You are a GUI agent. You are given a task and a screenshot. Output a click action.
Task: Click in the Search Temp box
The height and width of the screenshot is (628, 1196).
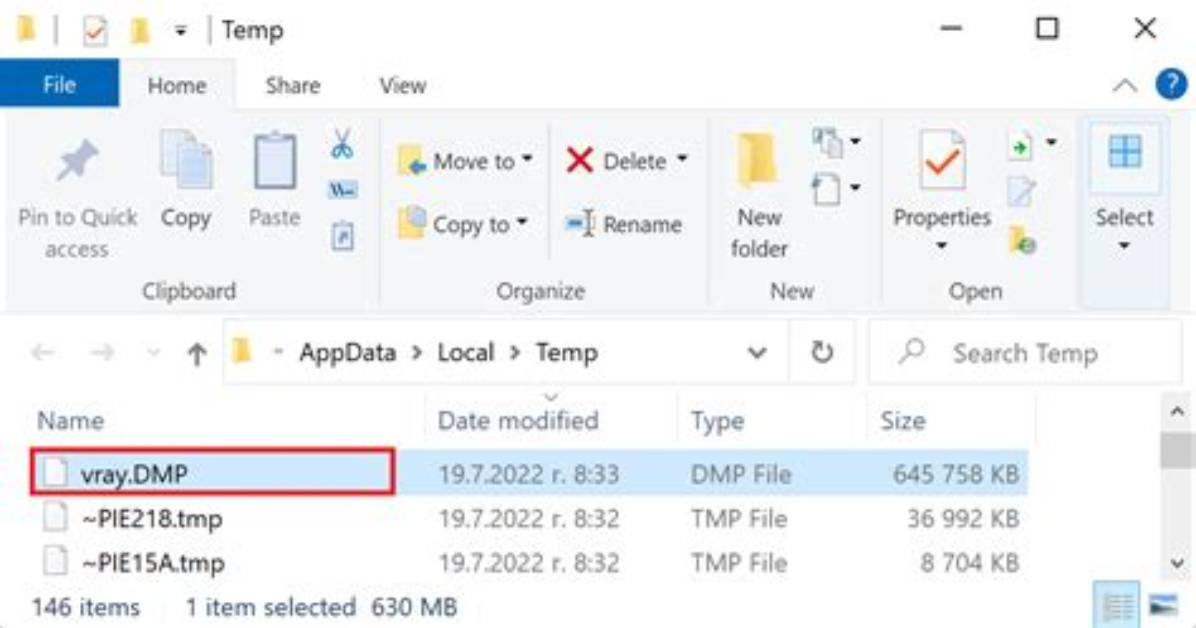(1025, 353)
